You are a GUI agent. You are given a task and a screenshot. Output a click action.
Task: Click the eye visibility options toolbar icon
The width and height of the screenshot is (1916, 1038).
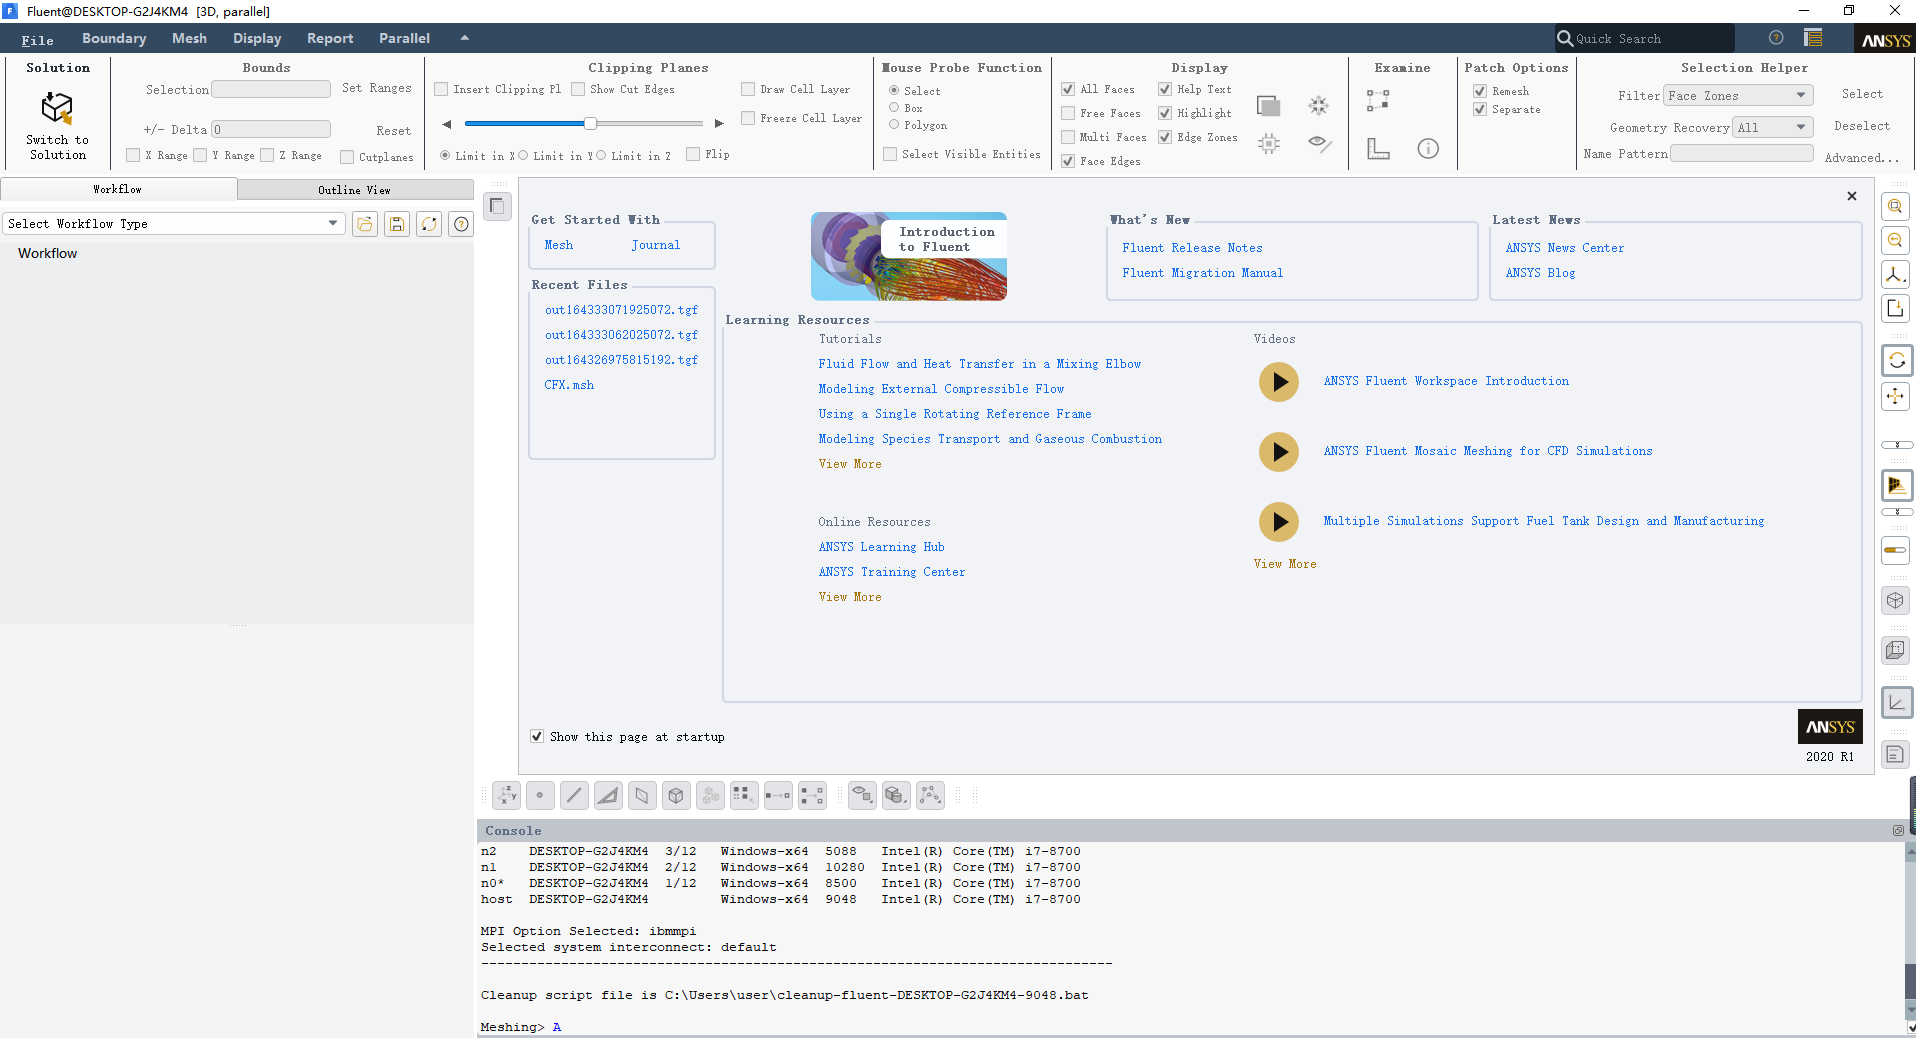pyautogui.click(x=862, y=795)
